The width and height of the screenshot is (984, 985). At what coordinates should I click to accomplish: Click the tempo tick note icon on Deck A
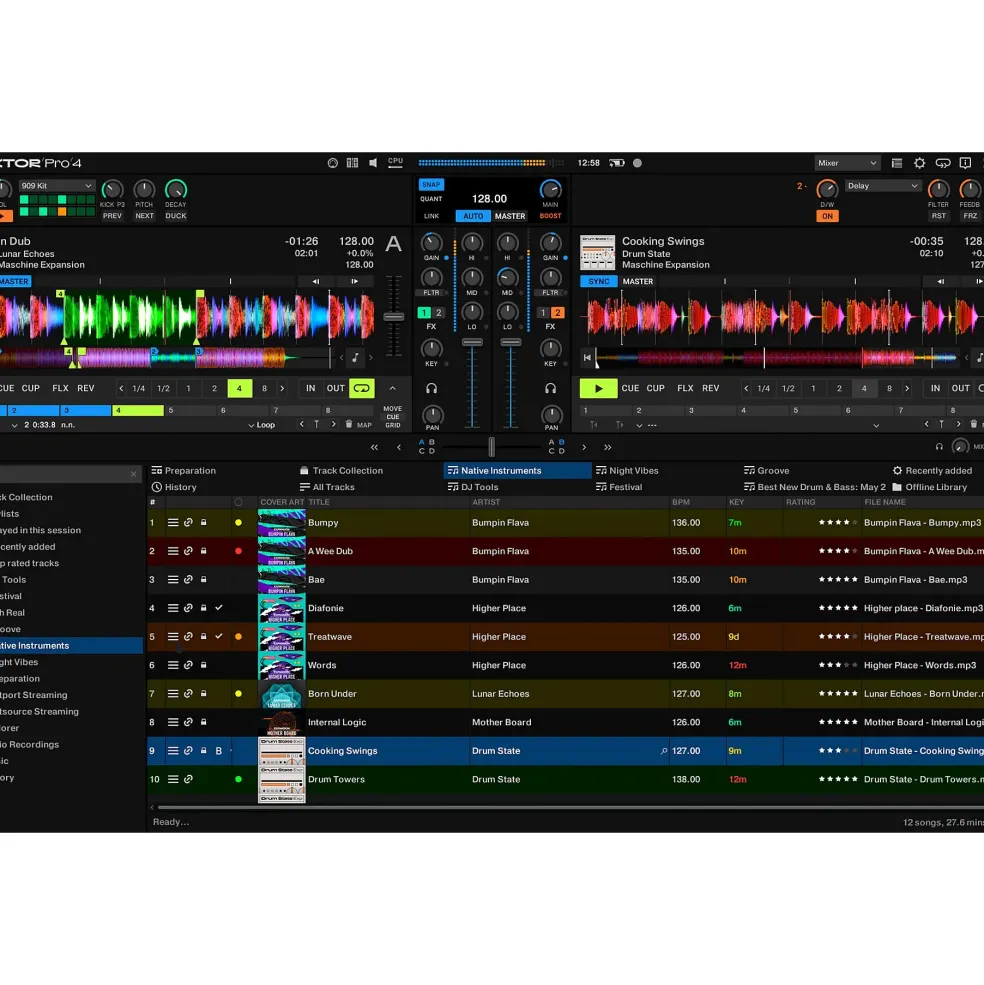(x=356, y=358)
